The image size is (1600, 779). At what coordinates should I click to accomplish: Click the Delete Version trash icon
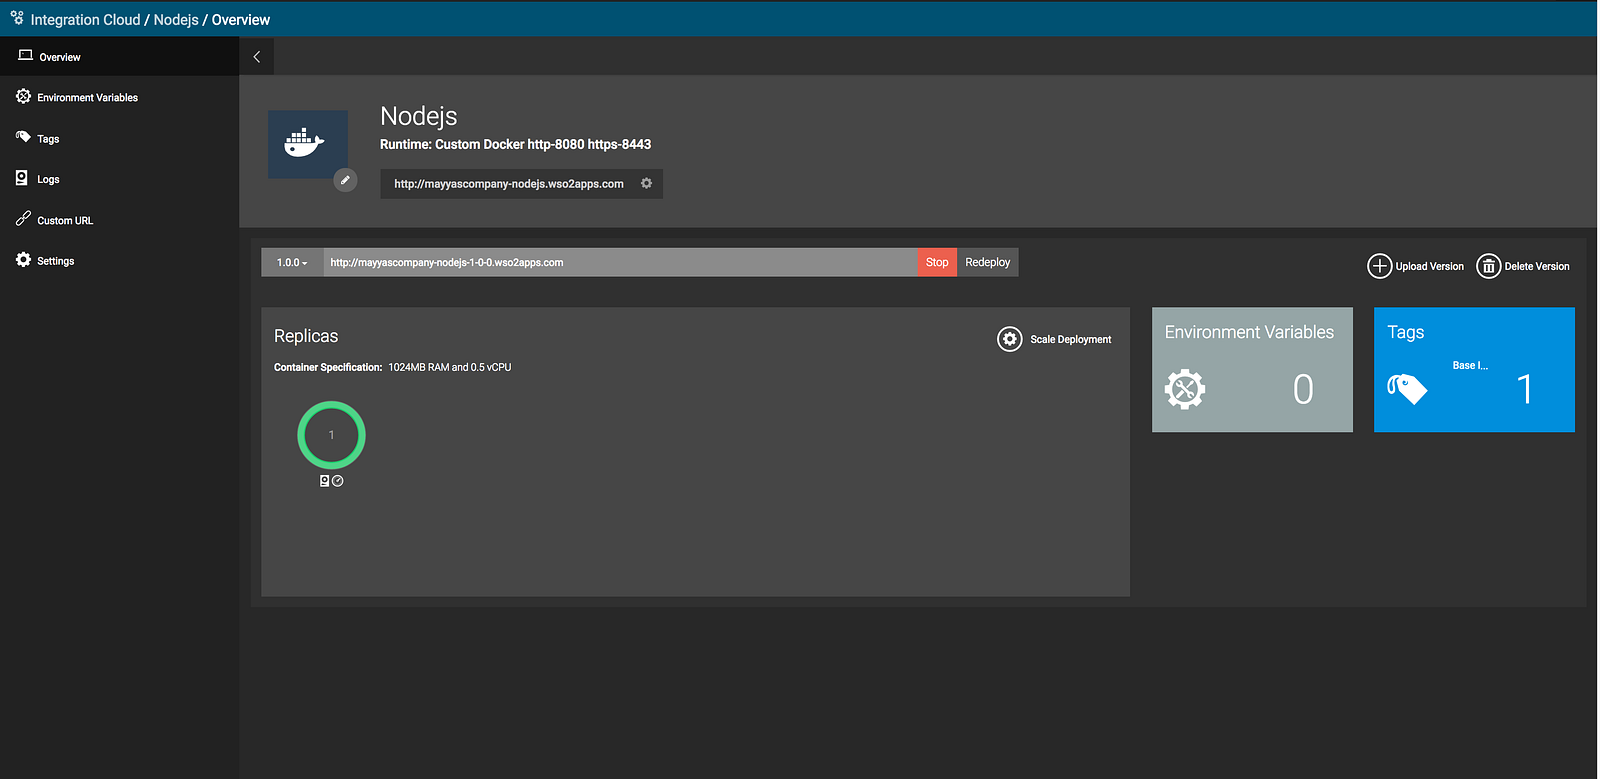click(1489, 266)
